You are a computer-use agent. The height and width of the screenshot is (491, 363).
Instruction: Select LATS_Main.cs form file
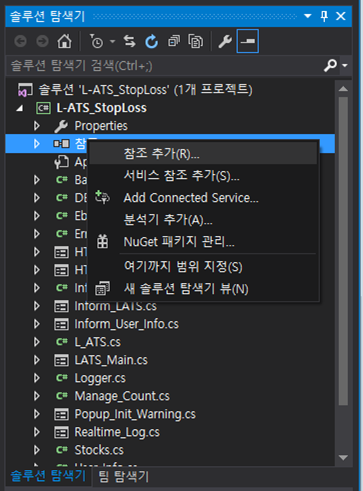point(111,360)
